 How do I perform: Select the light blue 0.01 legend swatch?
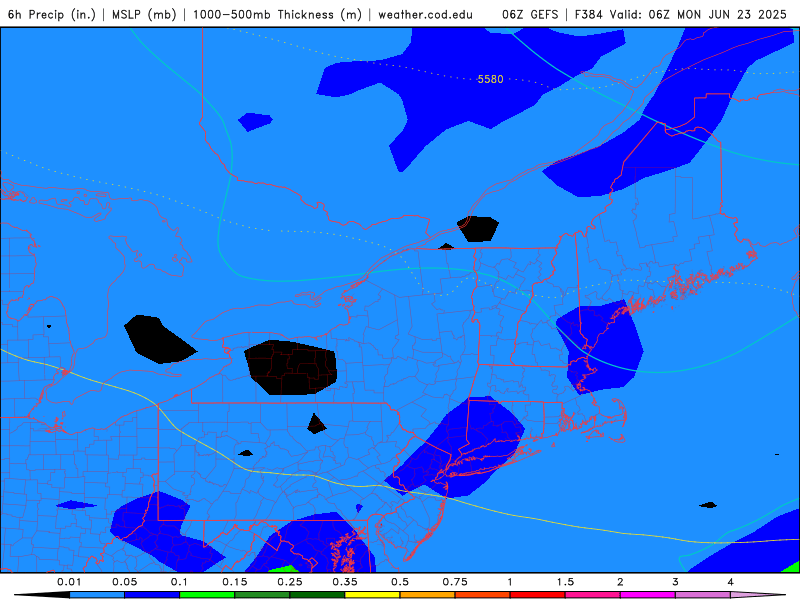pyautogui.click(x=97, y=595)
